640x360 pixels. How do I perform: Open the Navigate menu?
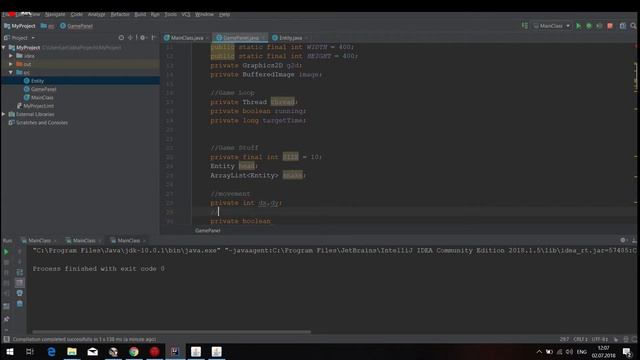[x=55, y=14]
